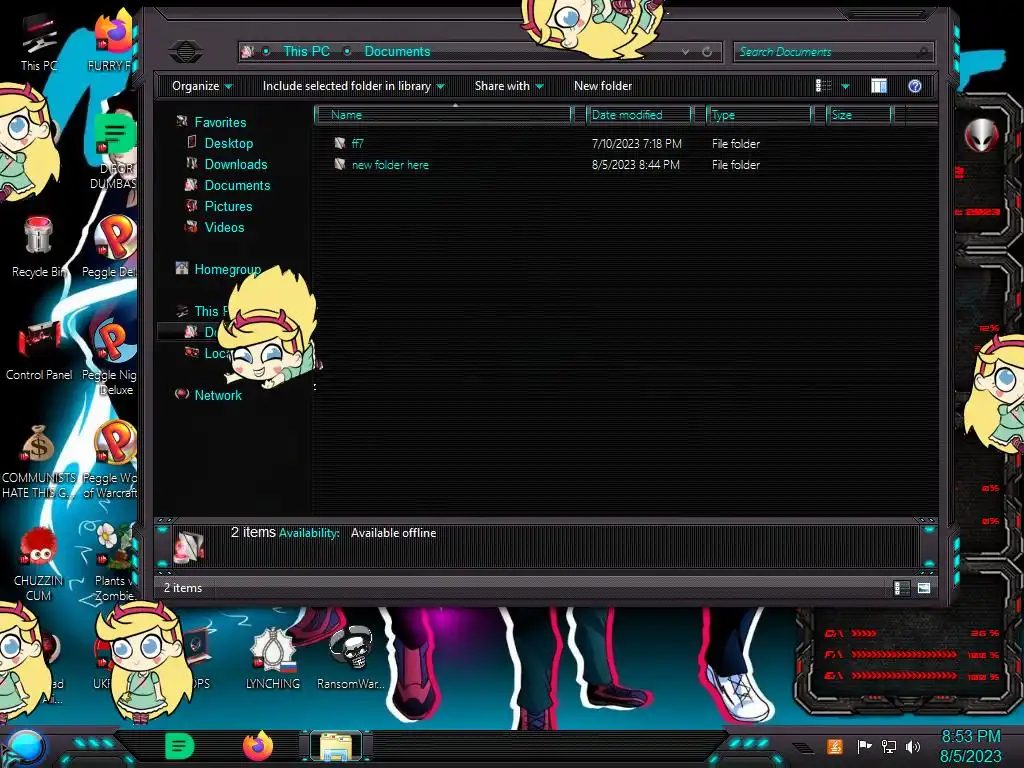Click This PC in the address bar
The height and width of the screenshot is (768, 1024).
click(x=306, y=51)
